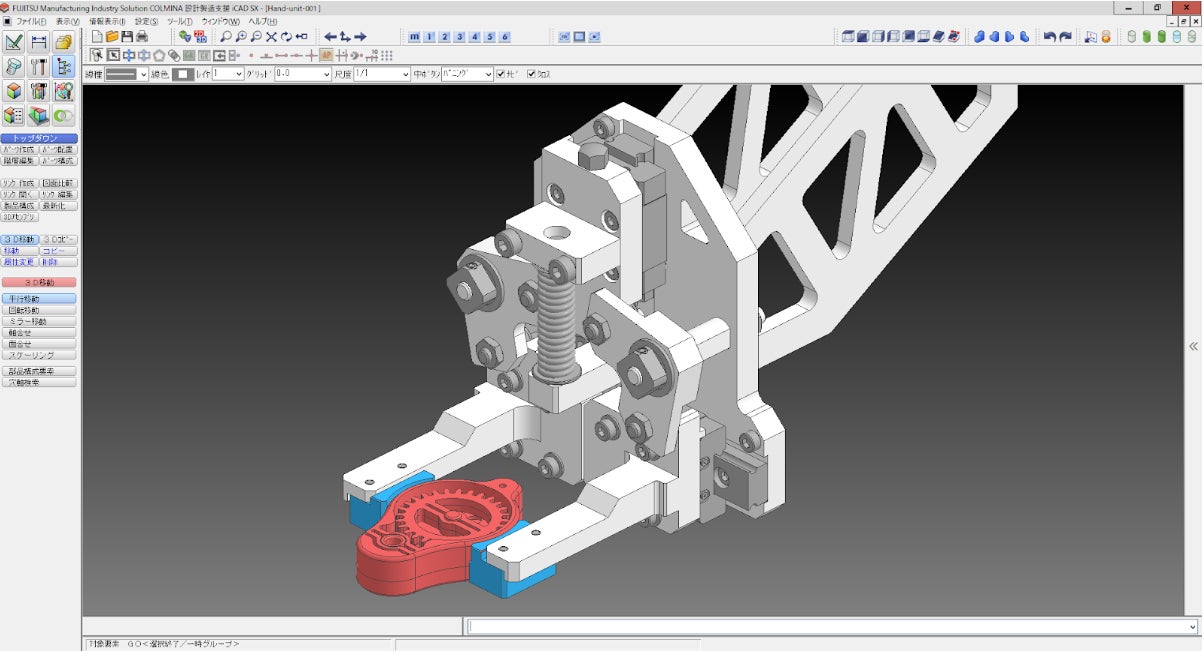Select the 回転移動 command
This screenshot has width=1204, height=652.
(x=39, y=311)
